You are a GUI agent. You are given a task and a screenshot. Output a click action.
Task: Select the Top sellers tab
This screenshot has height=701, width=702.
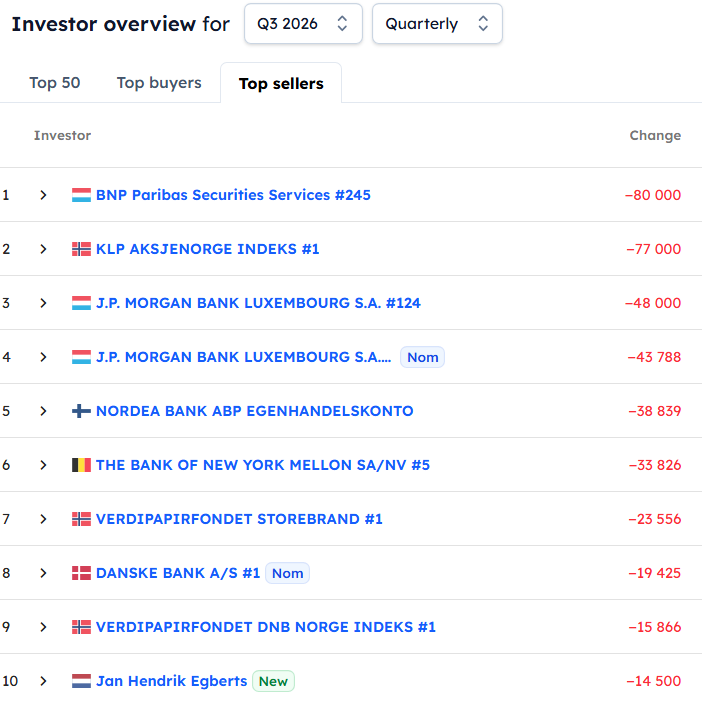281,83
